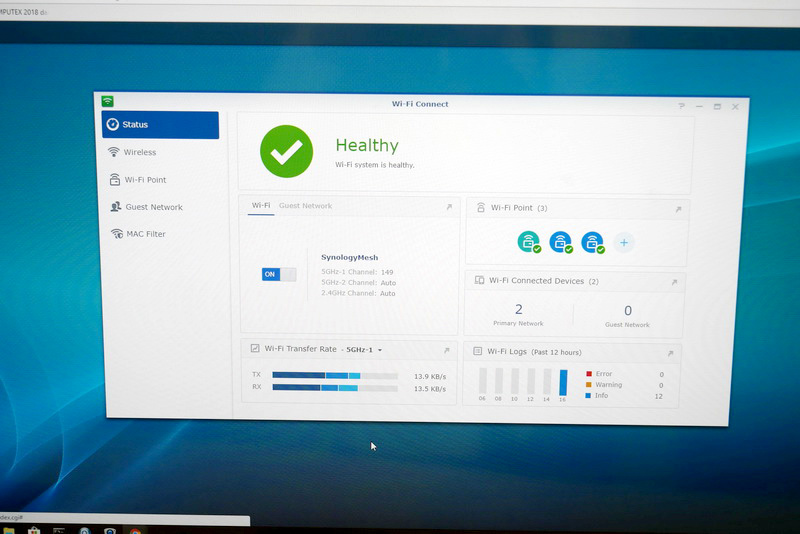Click the Wi-Fi Connect window title

pyautogui.click(x=420, y=104)
